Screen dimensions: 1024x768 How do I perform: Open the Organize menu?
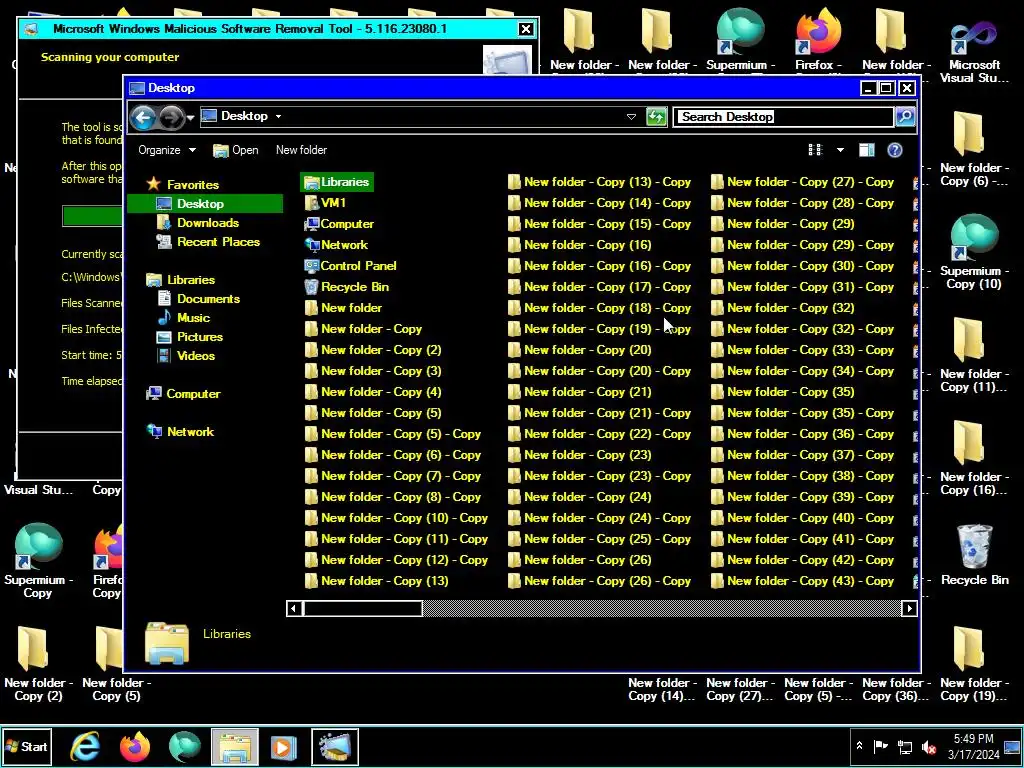(x=167, y=150)
